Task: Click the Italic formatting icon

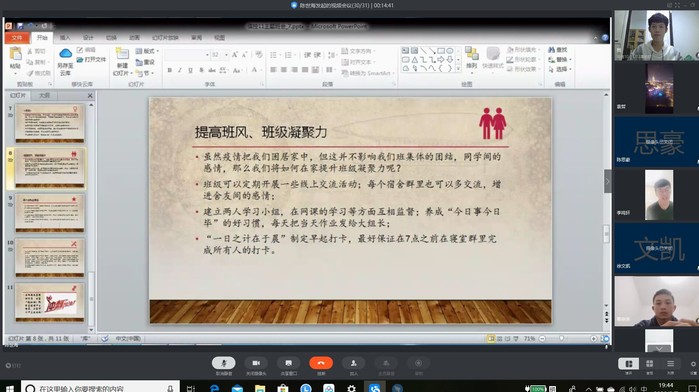Action: pyautogui.click(x=180, y=70)
